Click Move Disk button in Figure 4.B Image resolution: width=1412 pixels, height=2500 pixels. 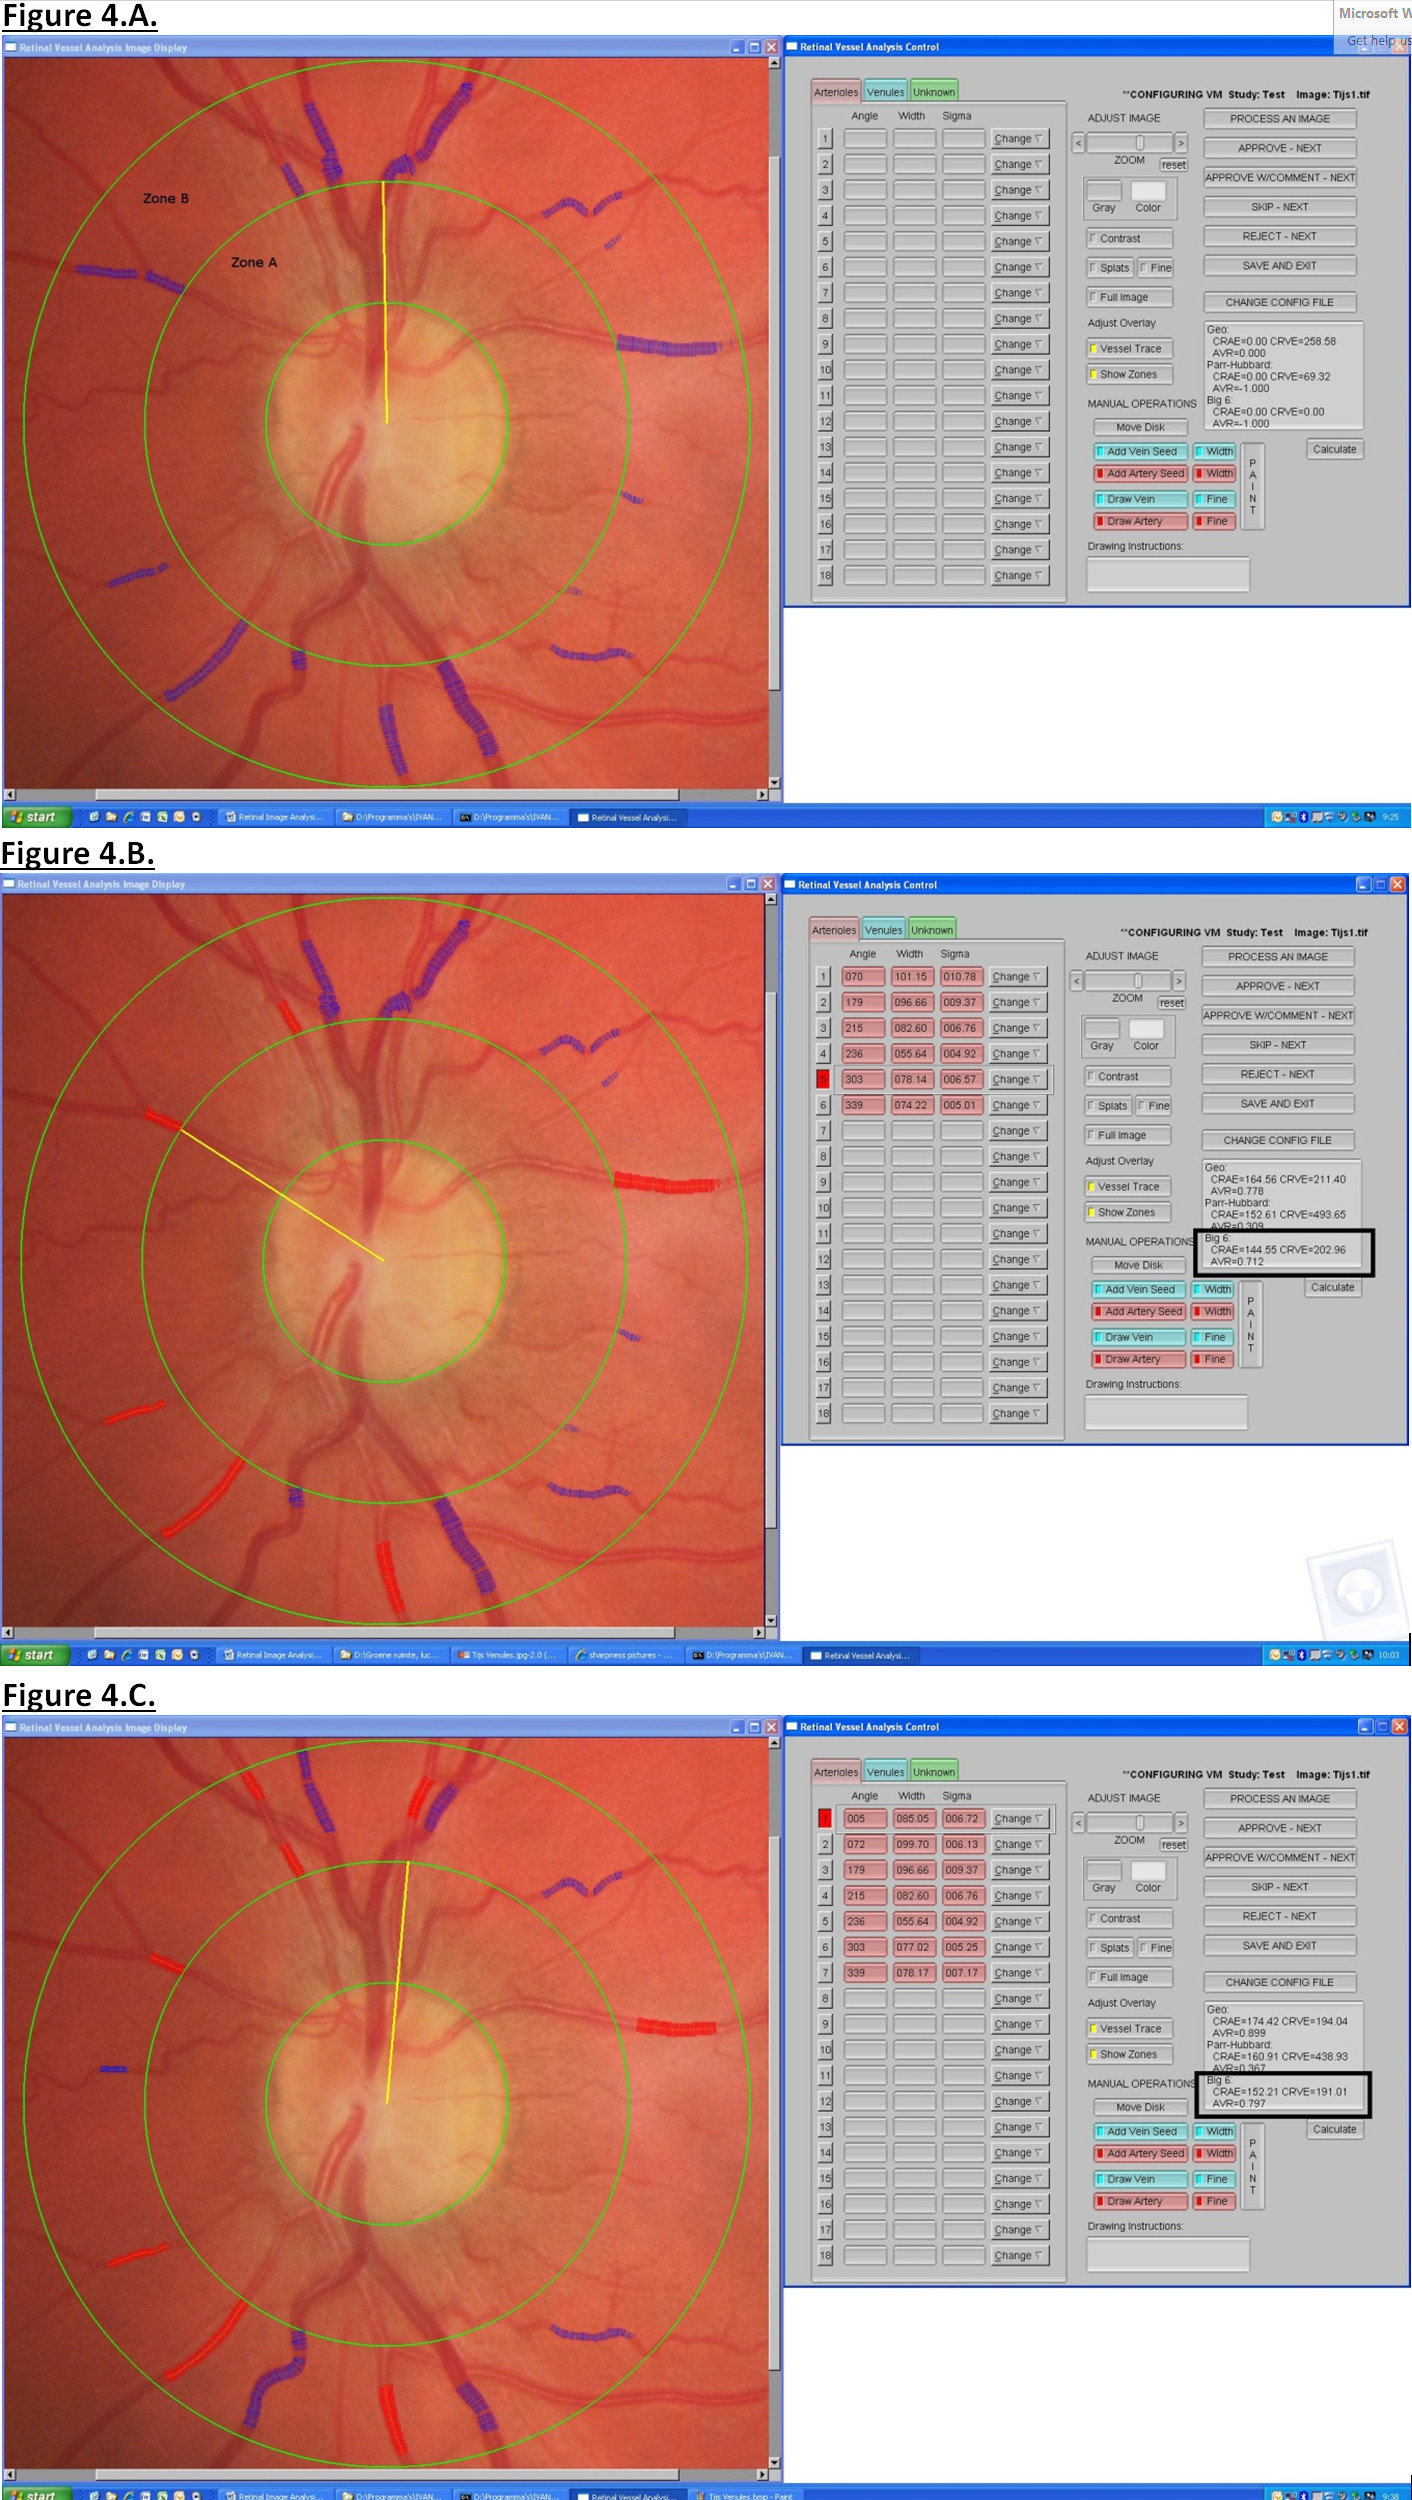(x=1138, y=1265)
